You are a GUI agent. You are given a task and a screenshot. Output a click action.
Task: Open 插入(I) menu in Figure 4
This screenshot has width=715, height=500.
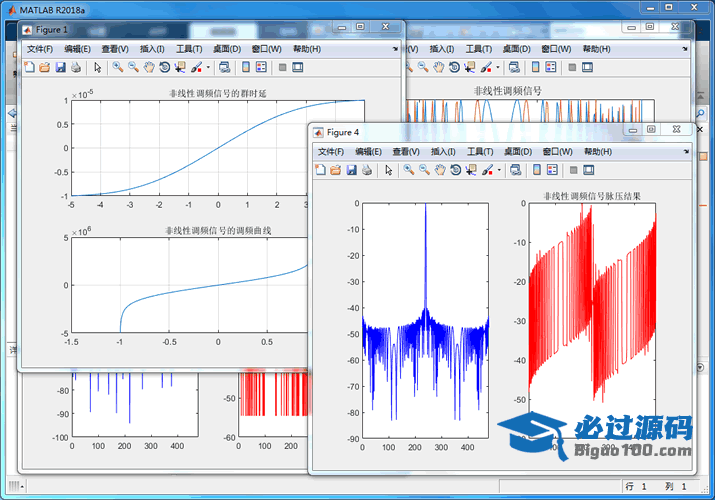pos(443,152)
